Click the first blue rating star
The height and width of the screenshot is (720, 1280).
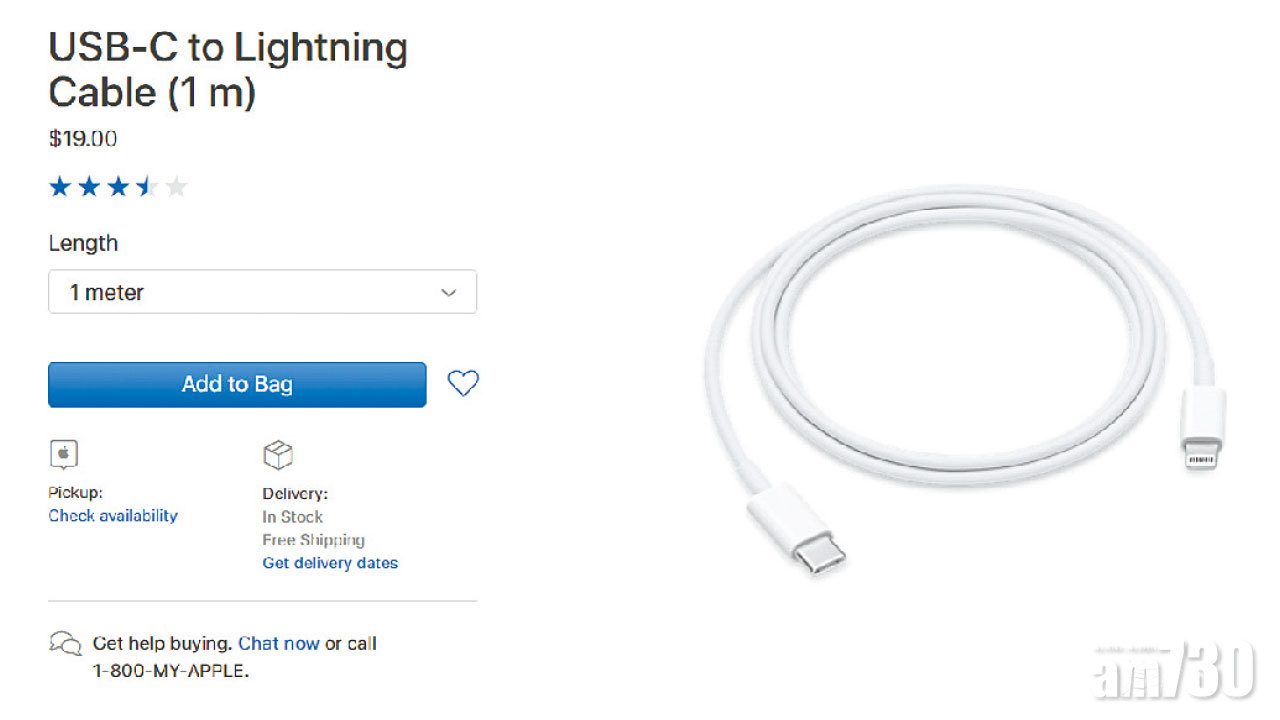60,186
